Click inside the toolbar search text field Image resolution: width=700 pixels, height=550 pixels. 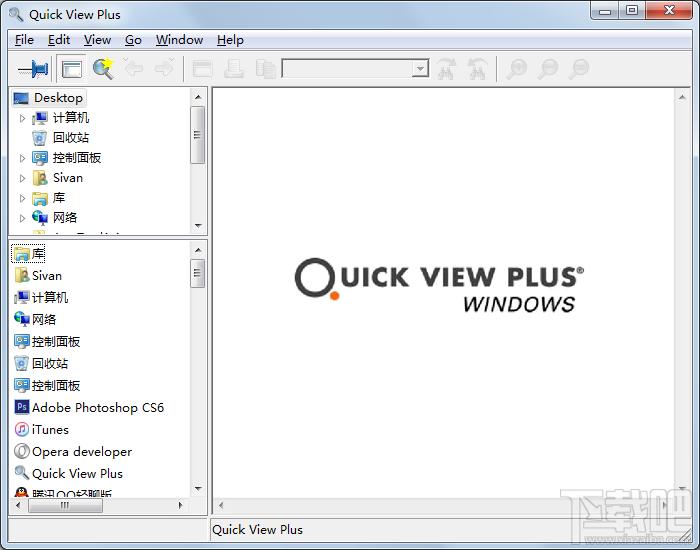pos(347,69)
